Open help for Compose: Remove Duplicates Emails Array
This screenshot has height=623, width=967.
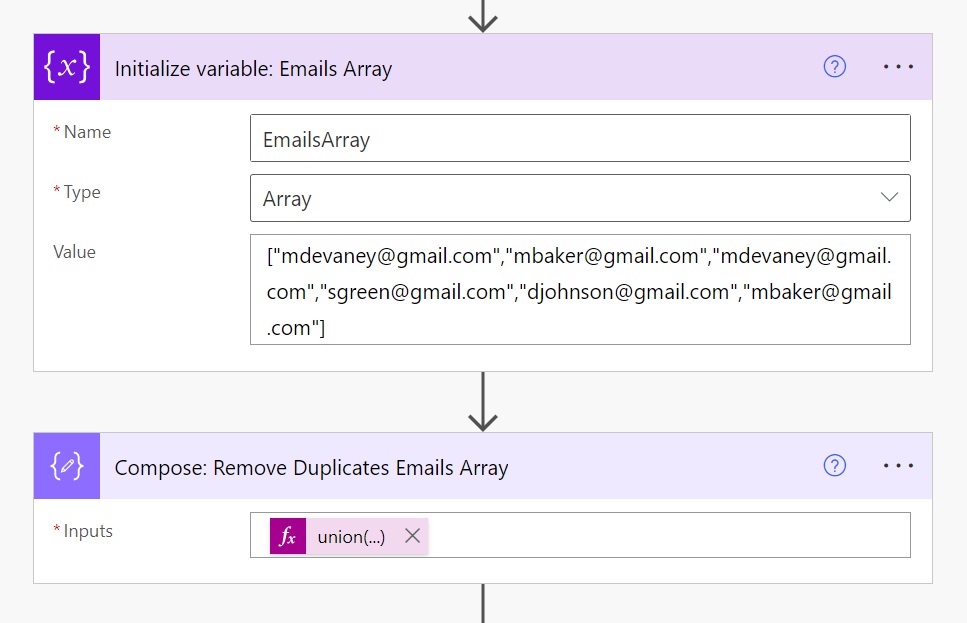834,466
